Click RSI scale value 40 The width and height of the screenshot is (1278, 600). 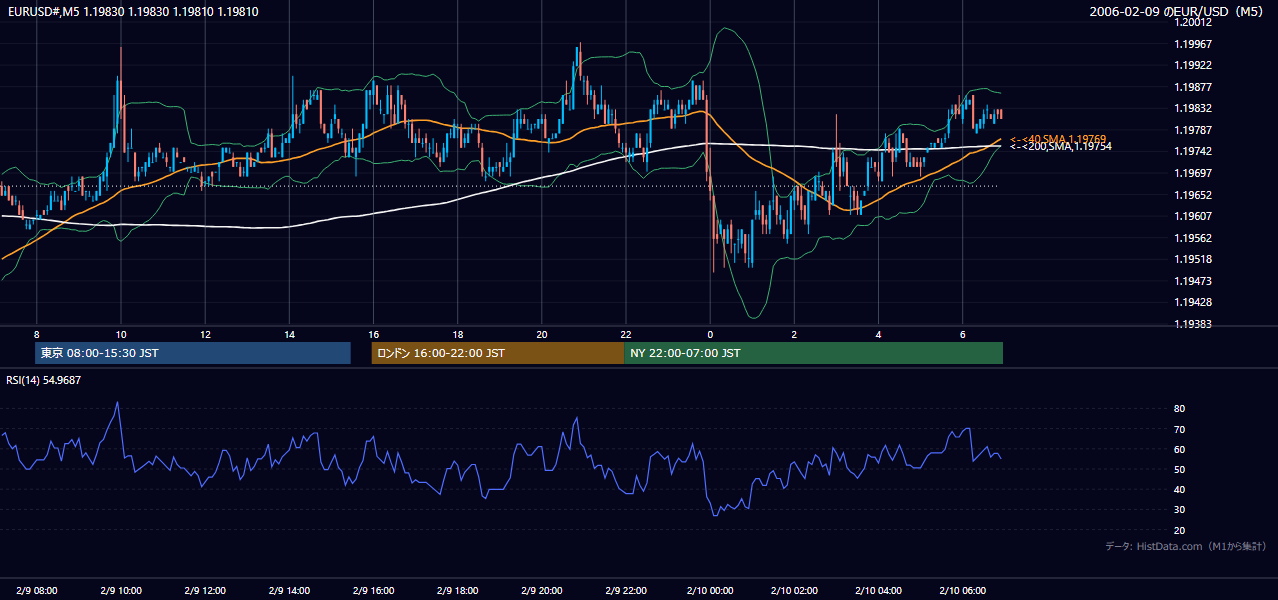click(x=1180, y=489)
